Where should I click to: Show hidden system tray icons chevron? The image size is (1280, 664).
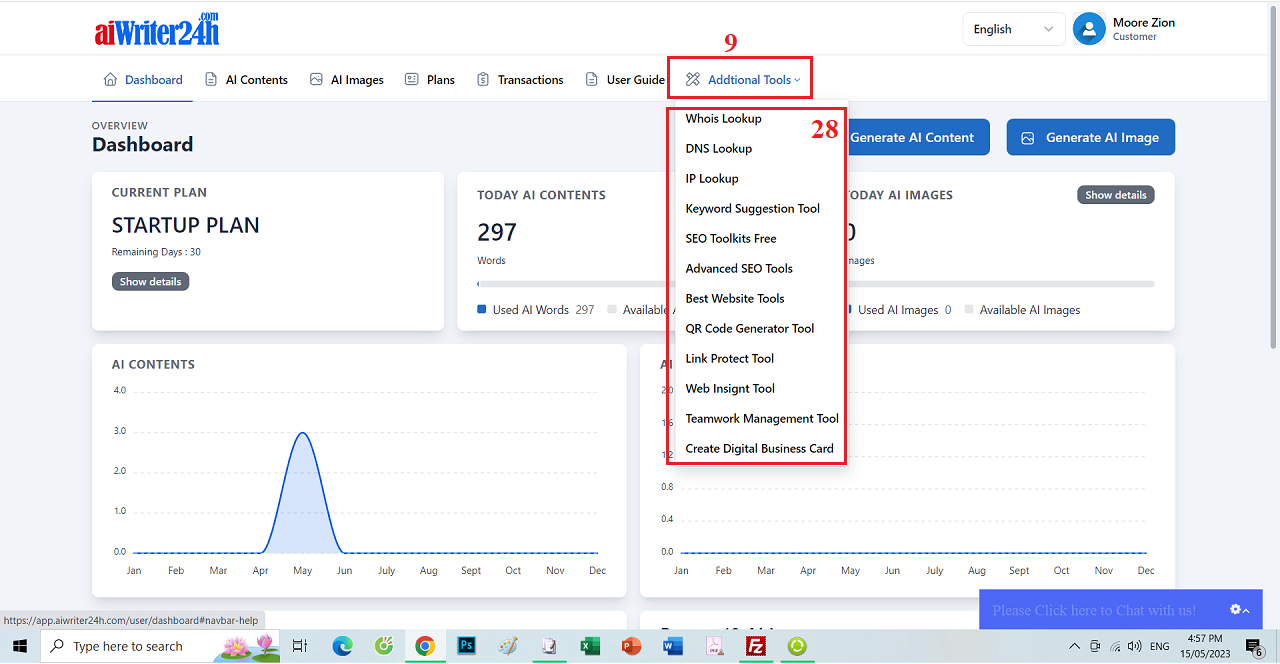[1075, 647]
